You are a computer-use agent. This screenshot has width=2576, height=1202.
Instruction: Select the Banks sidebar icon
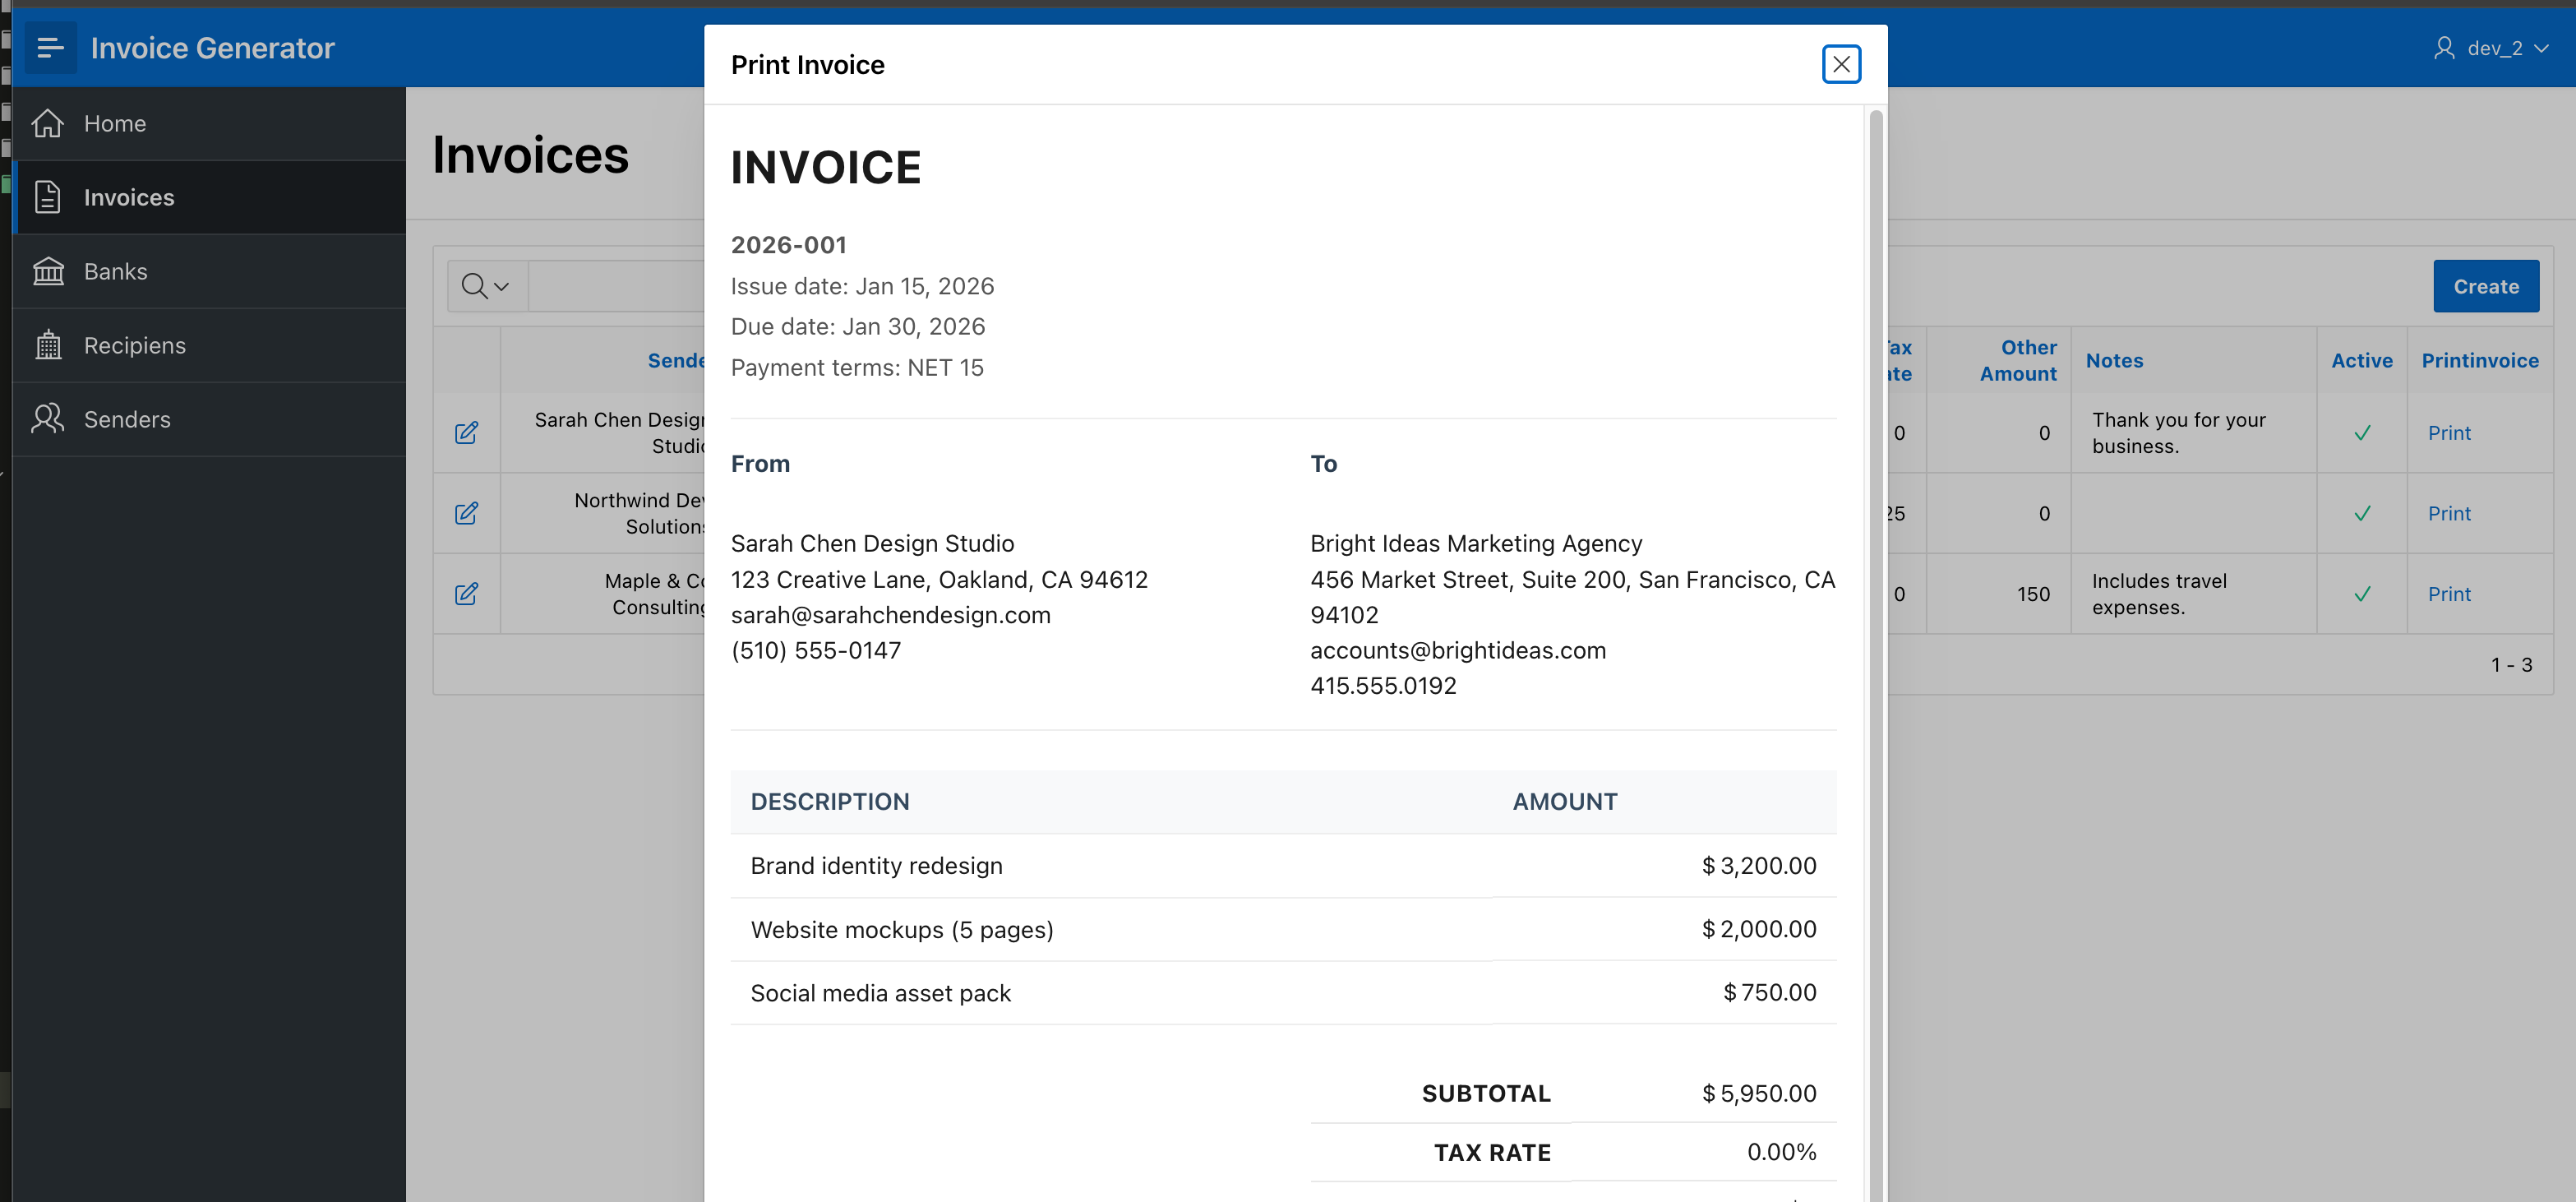48,271
